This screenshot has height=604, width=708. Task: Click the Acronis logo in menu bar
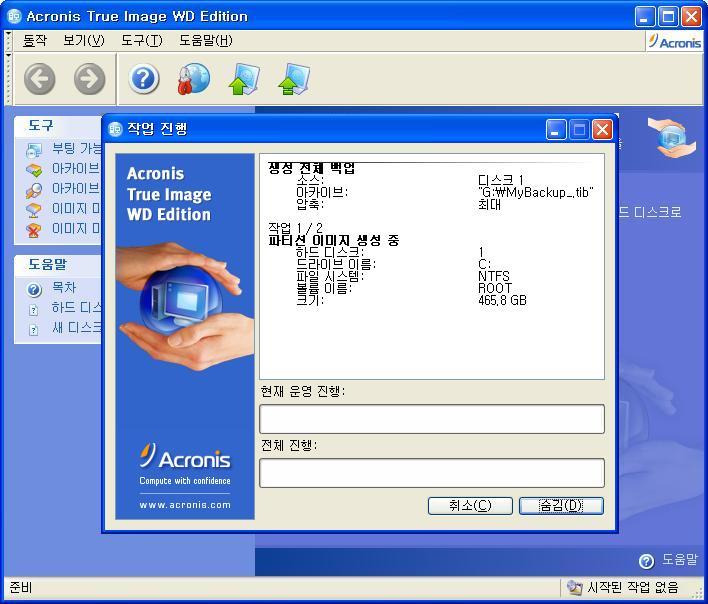(675, 42)
